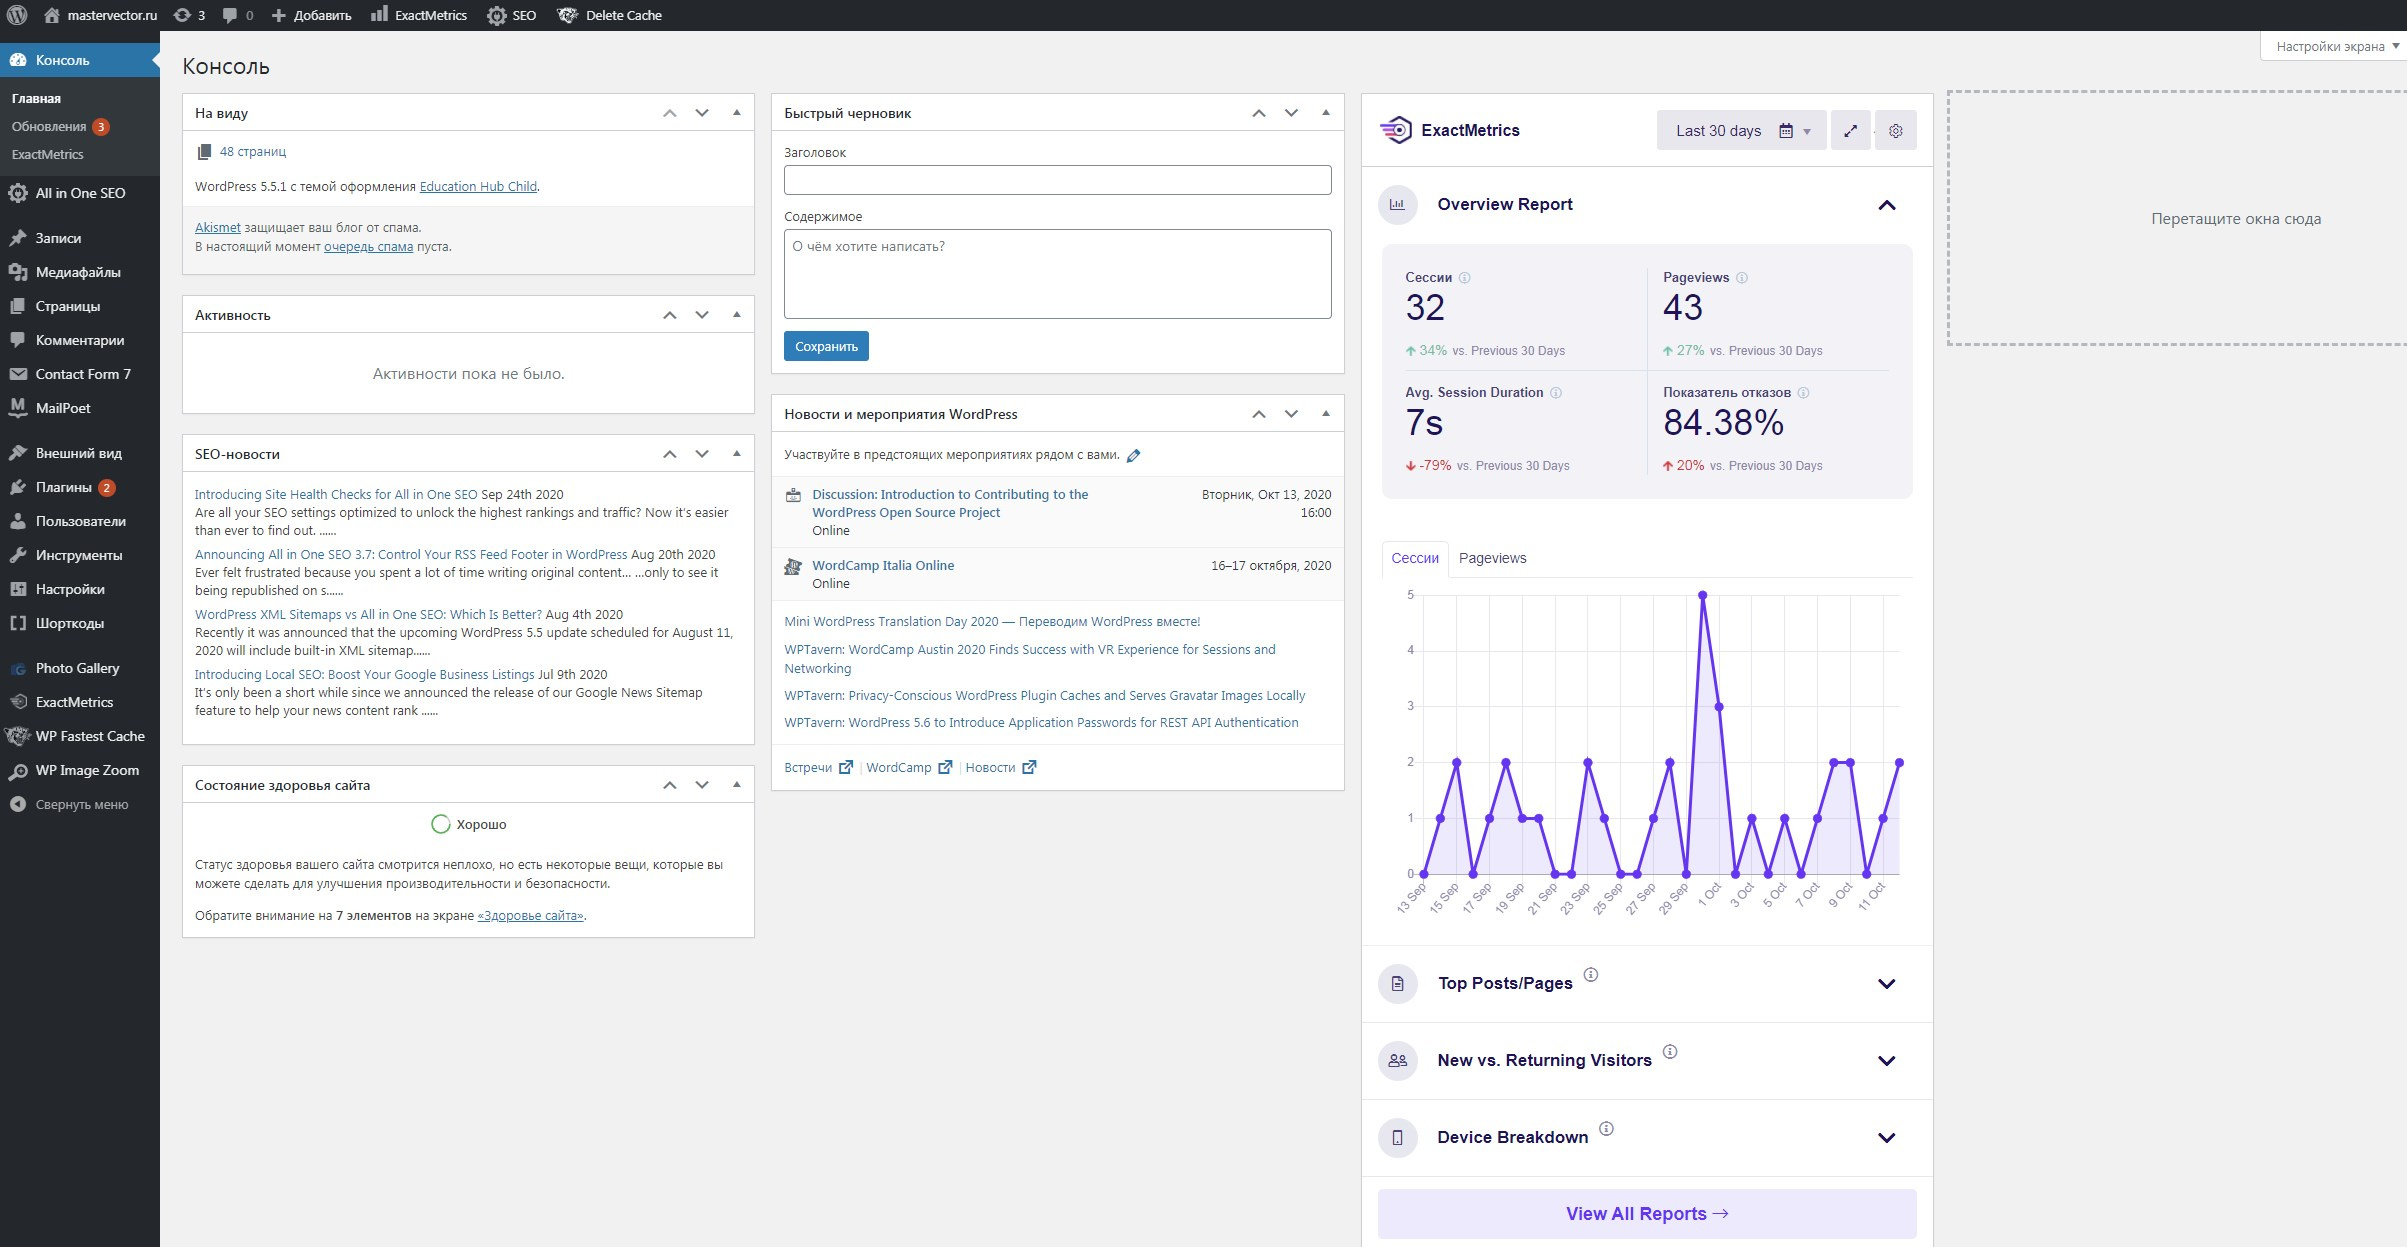The image size is (2407, 1247).
Task: Click the updates icon in admin bar
Action: (182, 15)
